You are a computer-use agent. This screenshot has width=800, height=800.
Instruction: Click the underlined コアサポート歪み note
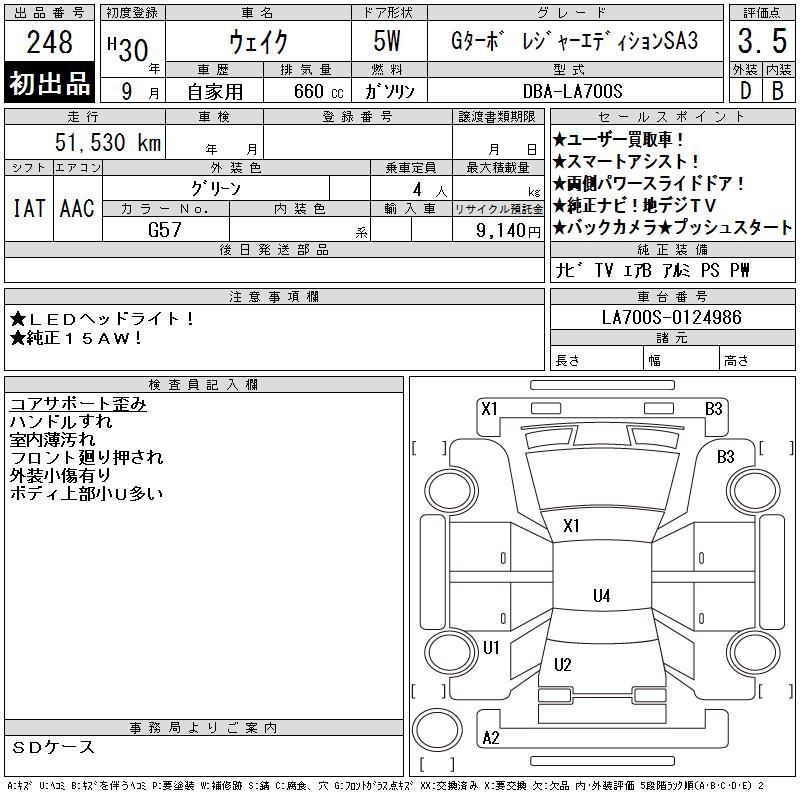pyautogui.click(x=78, y=404)
